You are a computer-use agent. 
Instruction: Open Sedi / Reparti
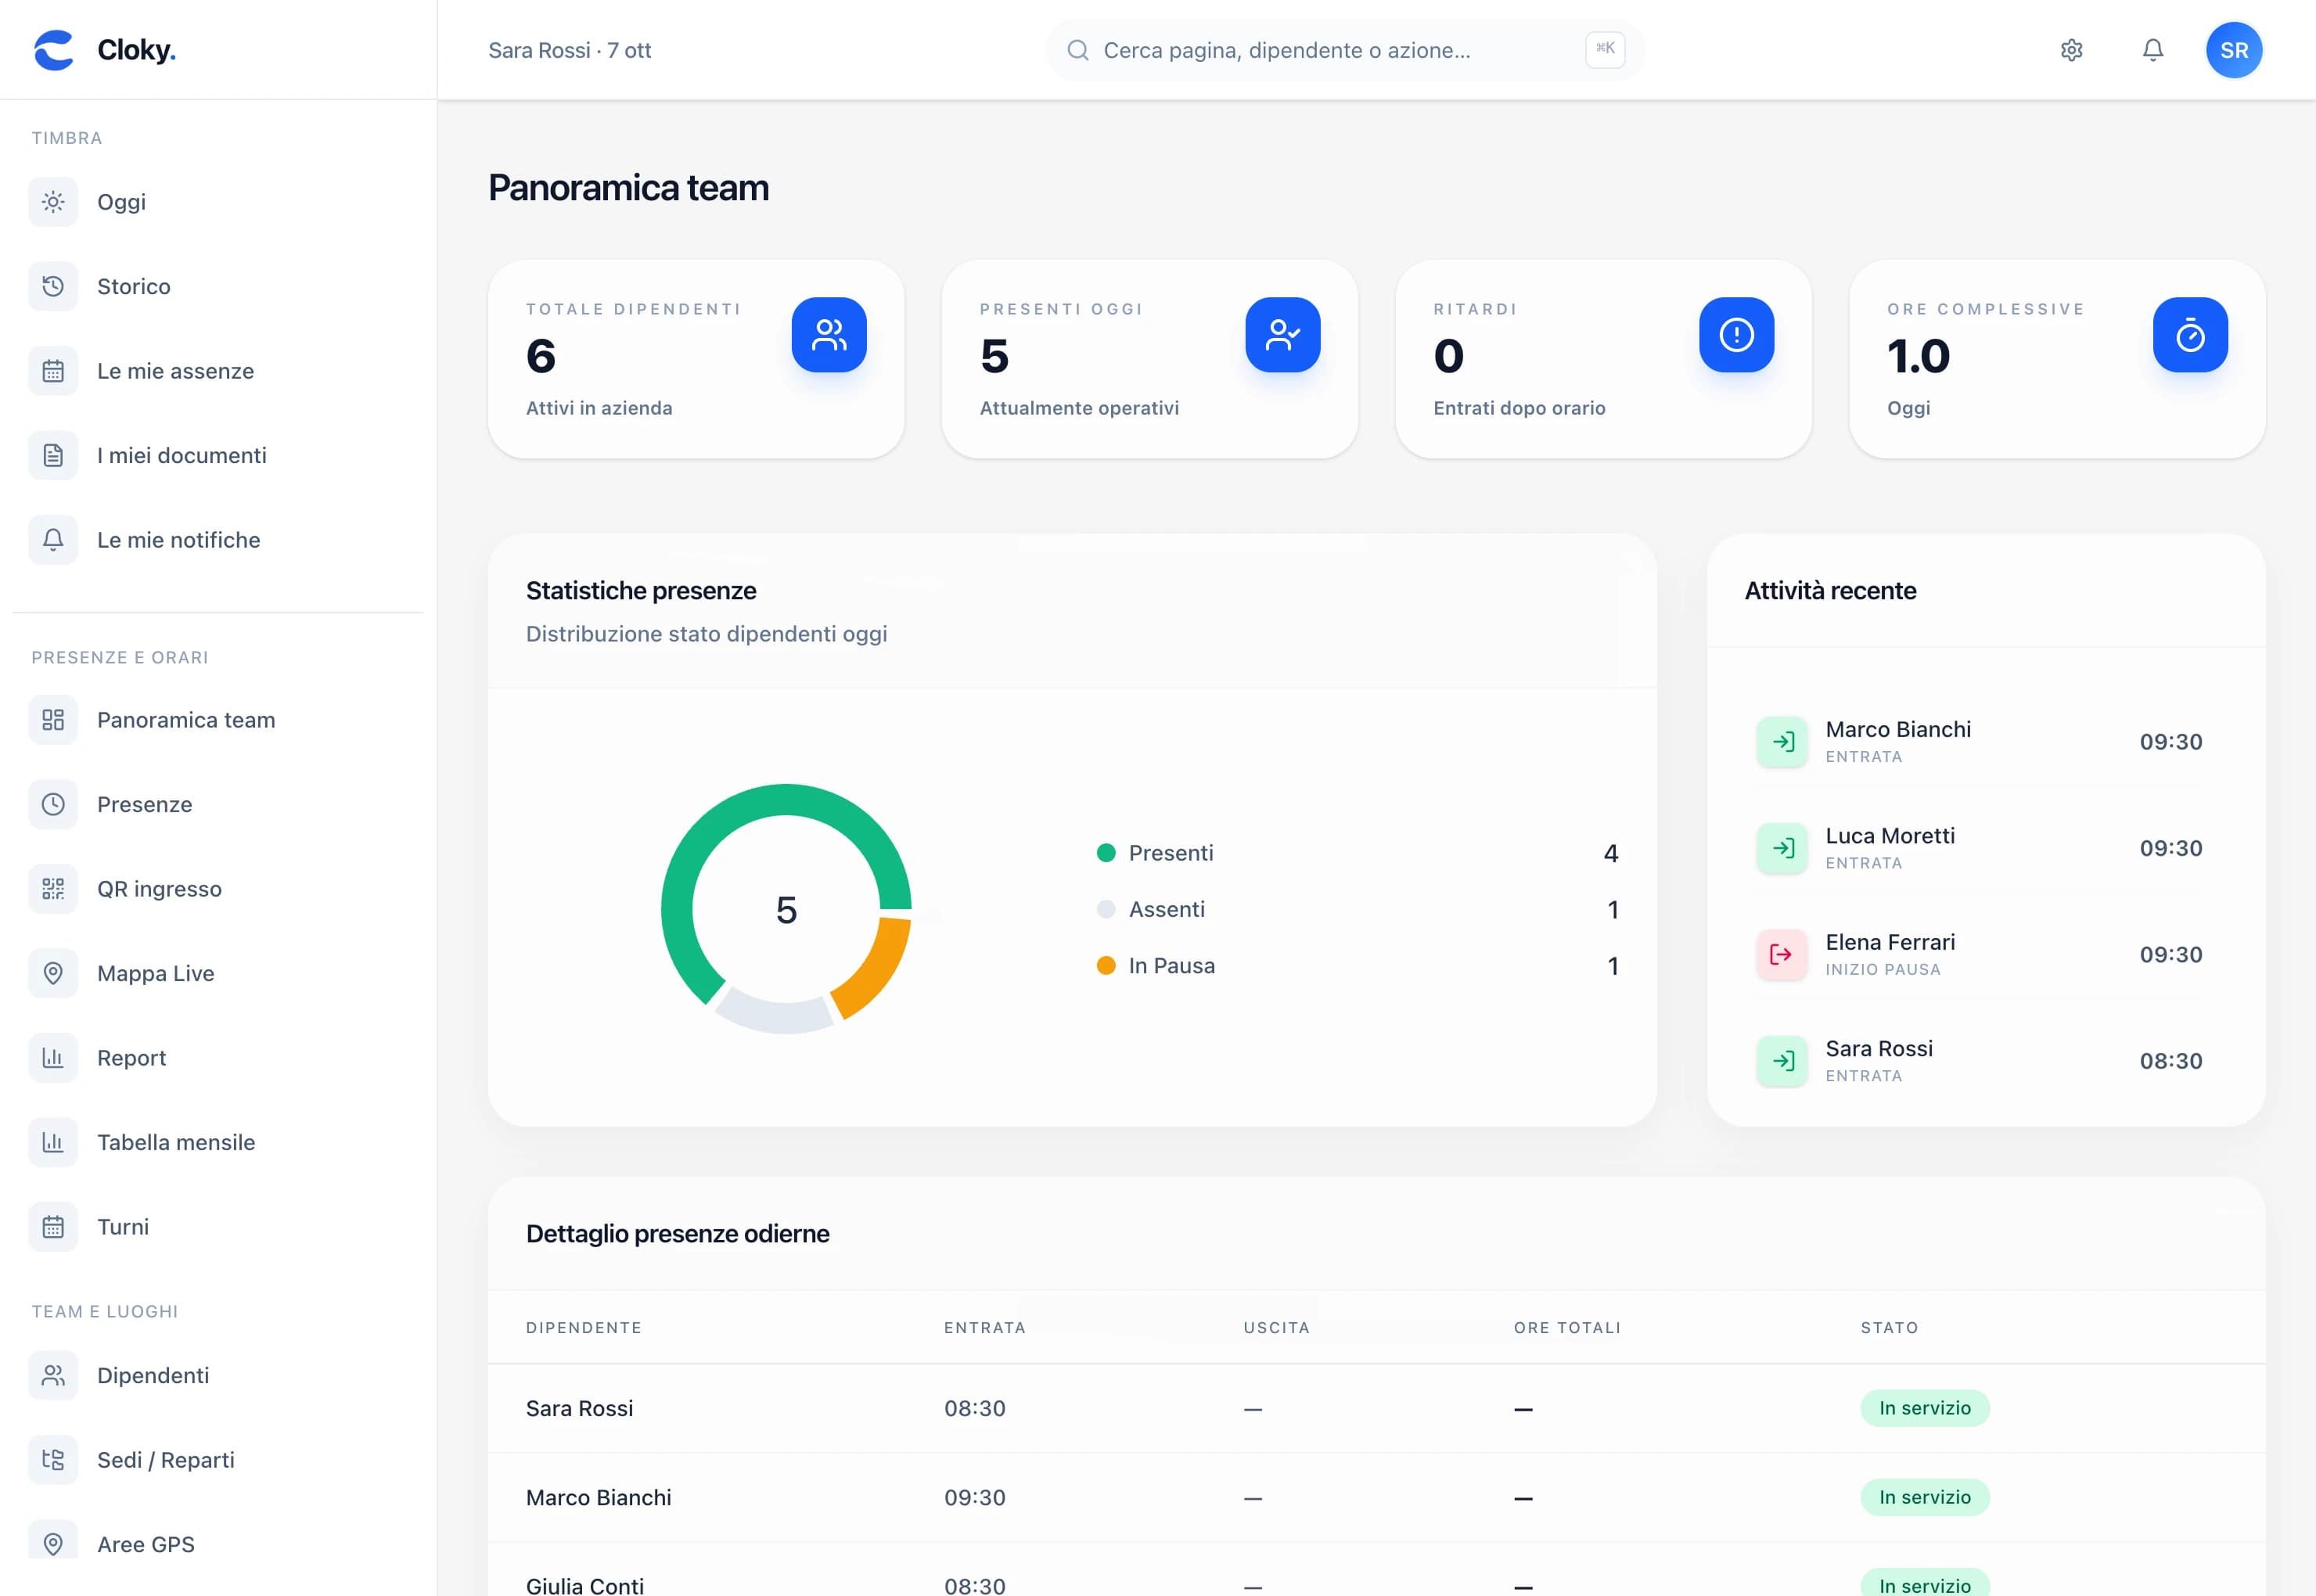tap(218, 1460)
